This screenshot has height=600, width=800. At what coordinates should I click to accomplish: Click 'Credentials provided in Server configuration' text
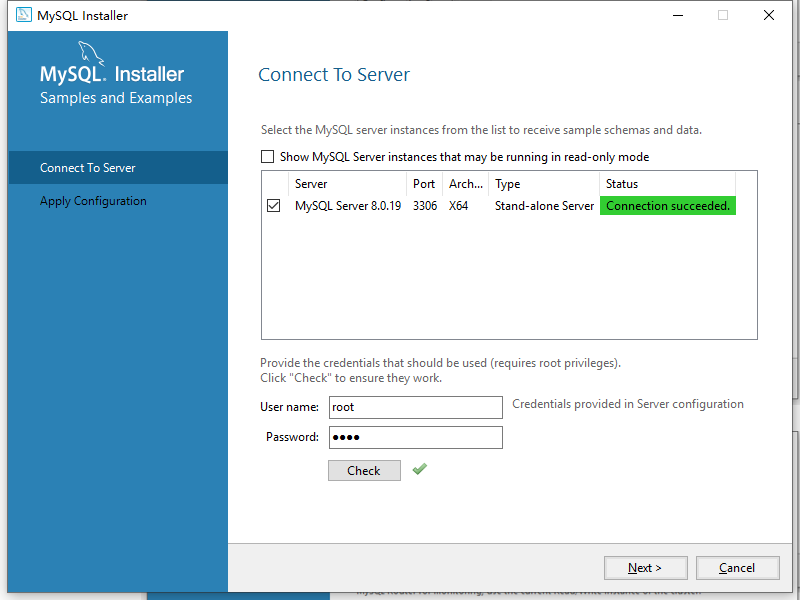pyautogui.click(x=628, y=404)
